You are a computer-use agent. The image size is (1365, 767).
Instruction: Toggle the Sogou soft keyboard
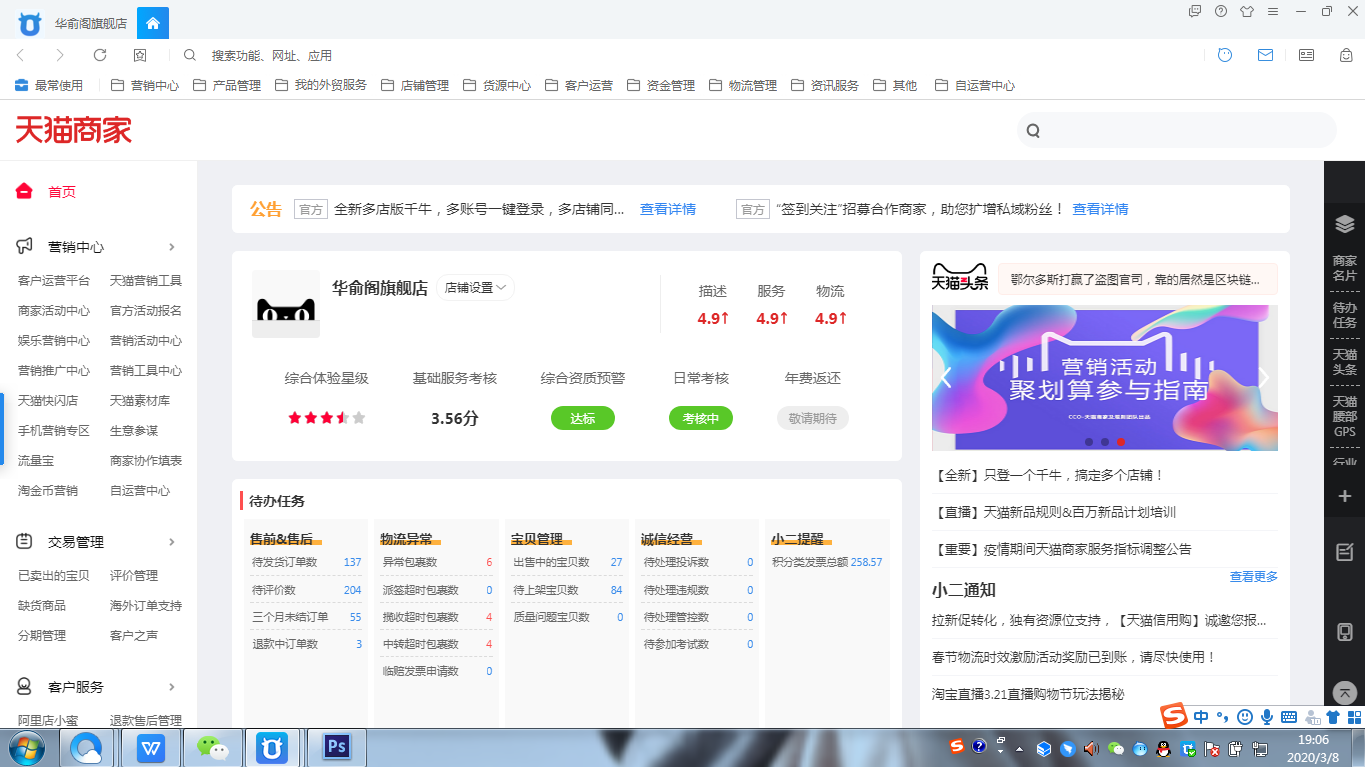[1289, 716]
